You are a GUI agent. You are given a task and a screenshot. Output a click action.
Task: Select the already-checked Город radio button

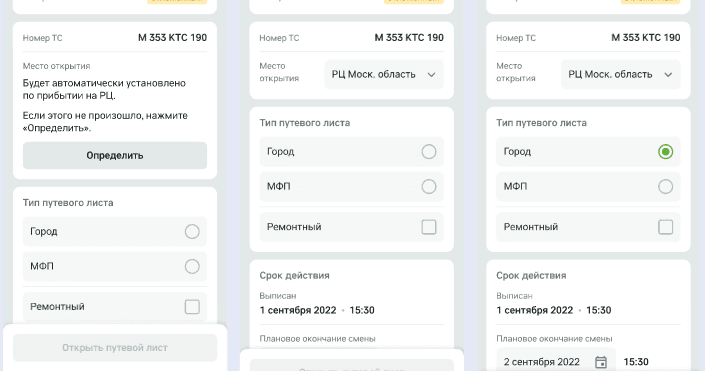click(x=665, y=152)
